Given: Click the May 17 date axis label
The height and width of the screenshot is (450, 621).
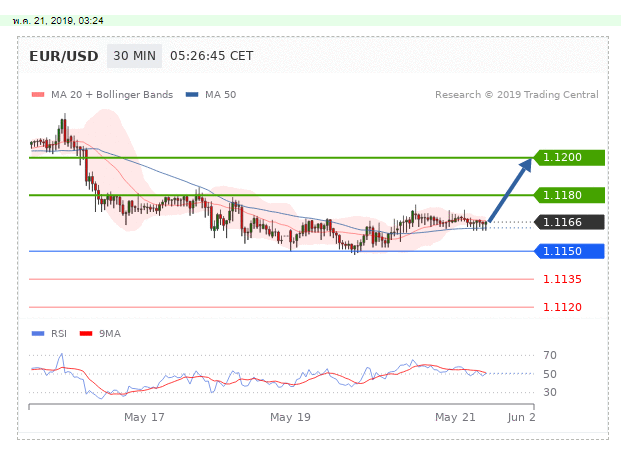Looking at the screenshot, I should click(144, 417).
